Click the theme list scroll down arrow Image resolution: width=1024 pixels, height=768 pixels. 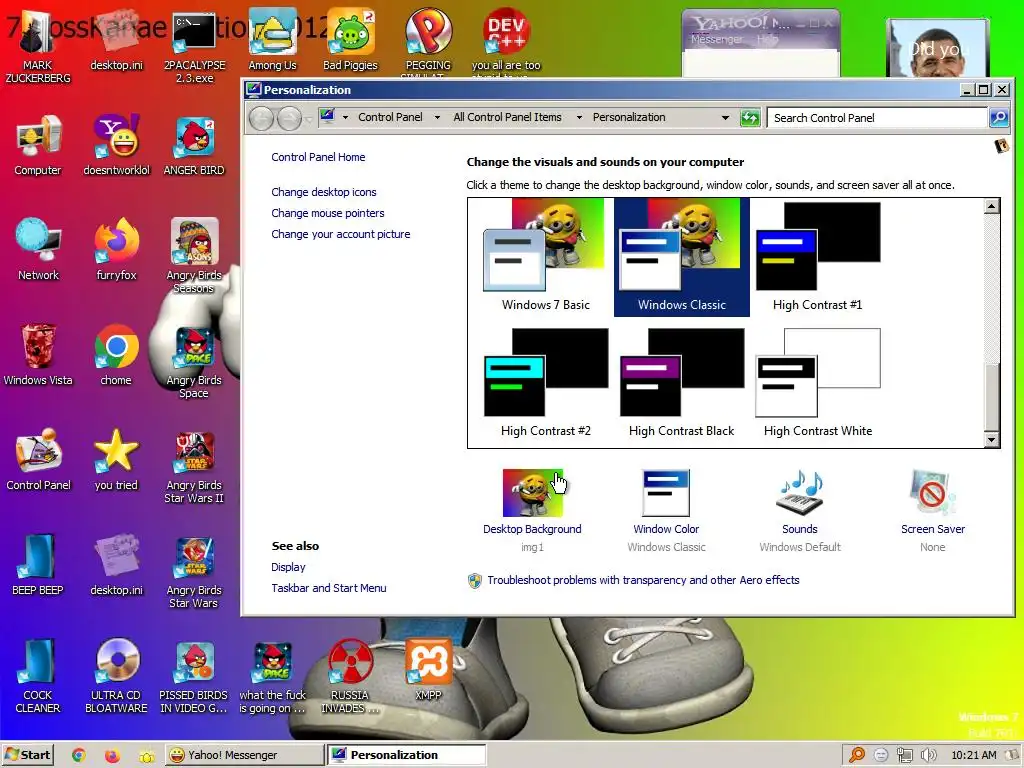point(991,440)
